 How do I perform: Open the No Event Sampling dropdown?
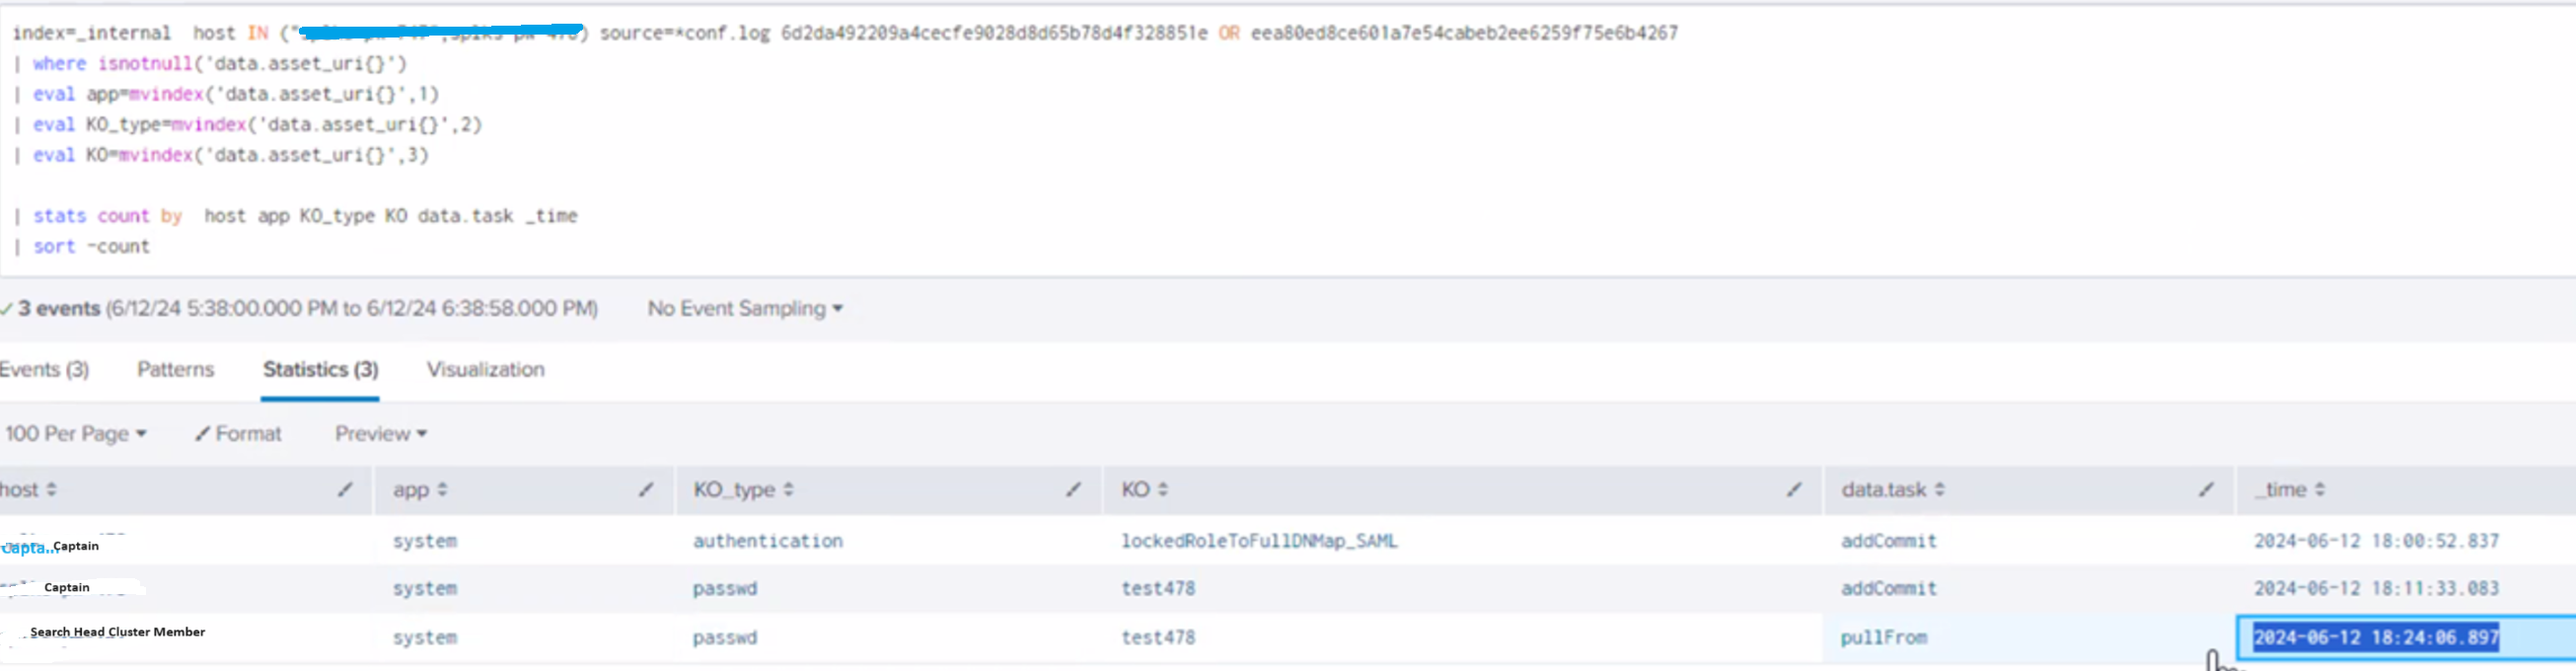[744, 308]
